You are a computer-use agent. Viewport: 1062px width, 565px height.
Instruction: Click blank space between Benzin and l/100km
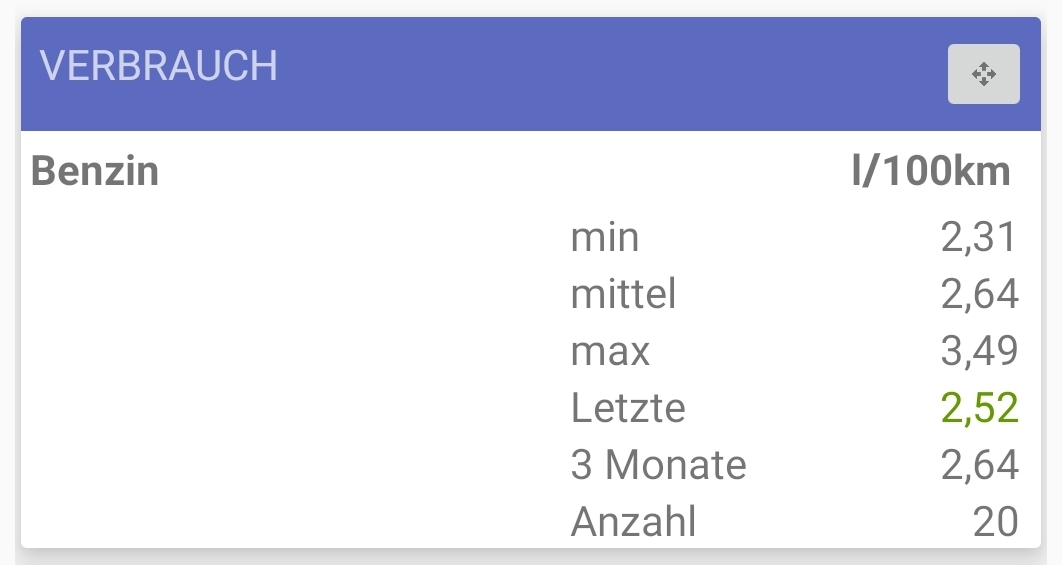coord(500,171)
